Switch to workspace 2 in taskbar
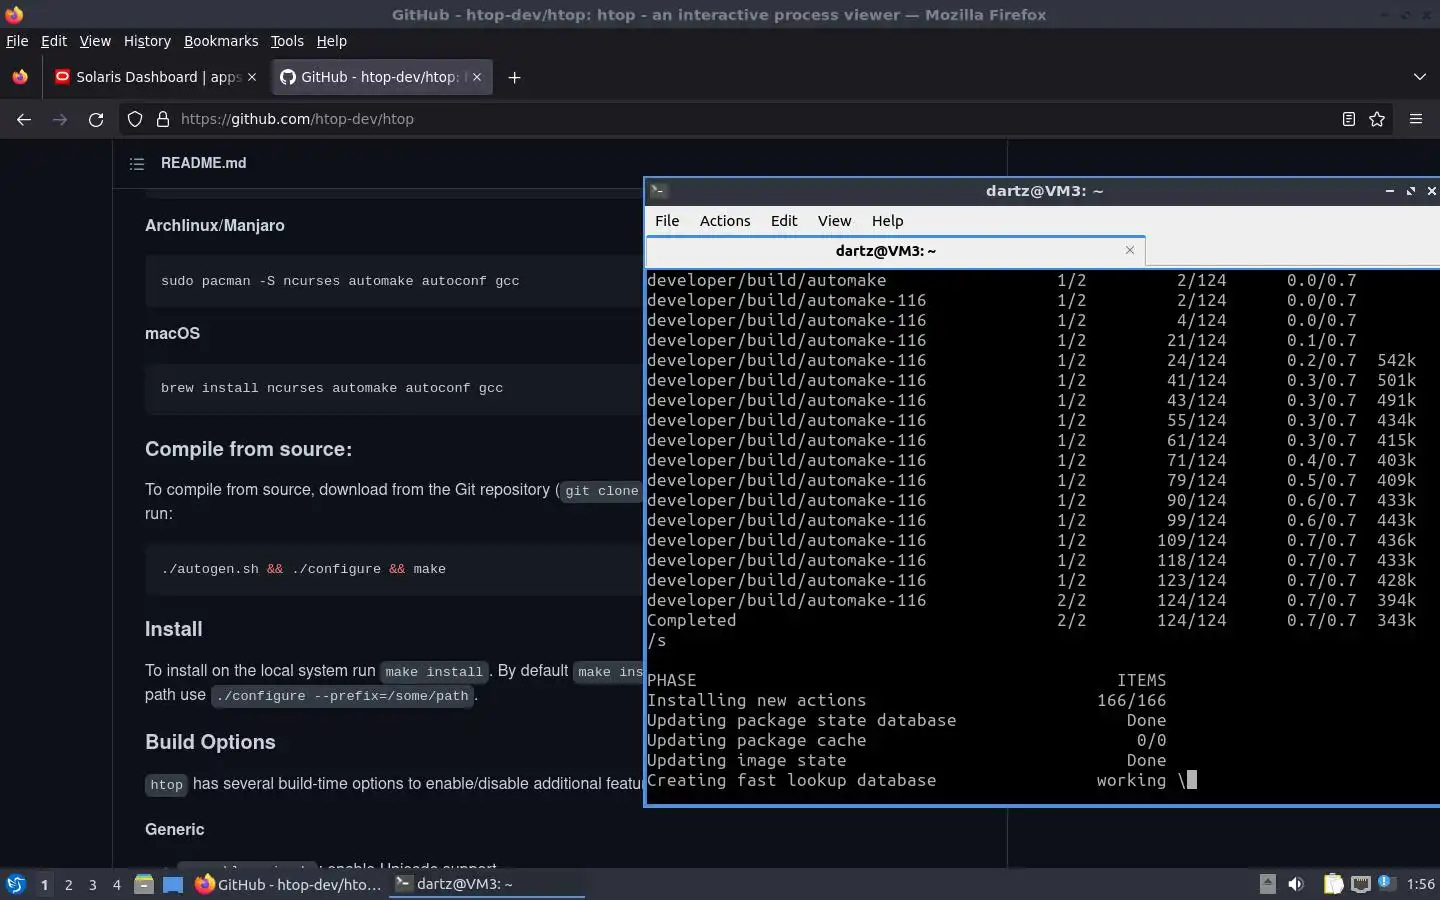Viewport: 1440px width, 900px height. [x=68, y=884]
